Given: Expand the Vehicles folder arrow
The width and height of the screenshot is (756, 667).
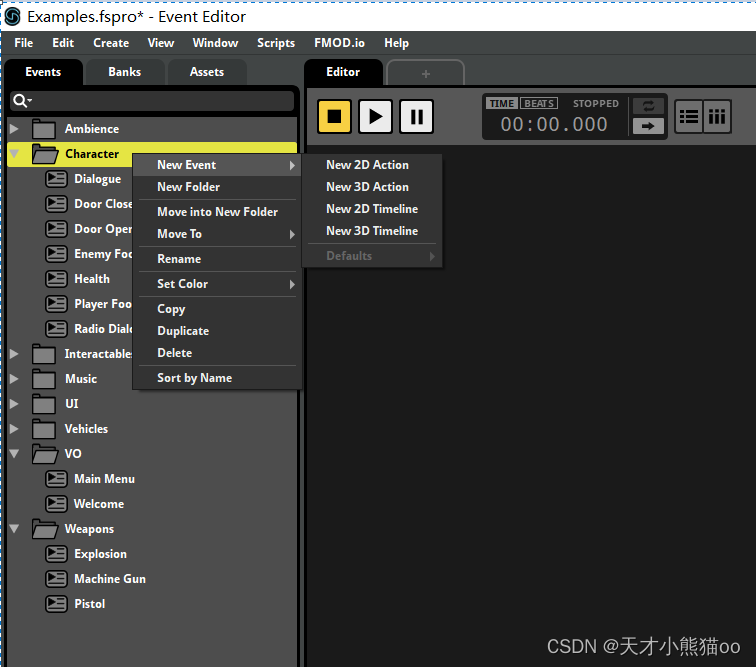Looking at the screenshot, I should (x=14, y=429).
